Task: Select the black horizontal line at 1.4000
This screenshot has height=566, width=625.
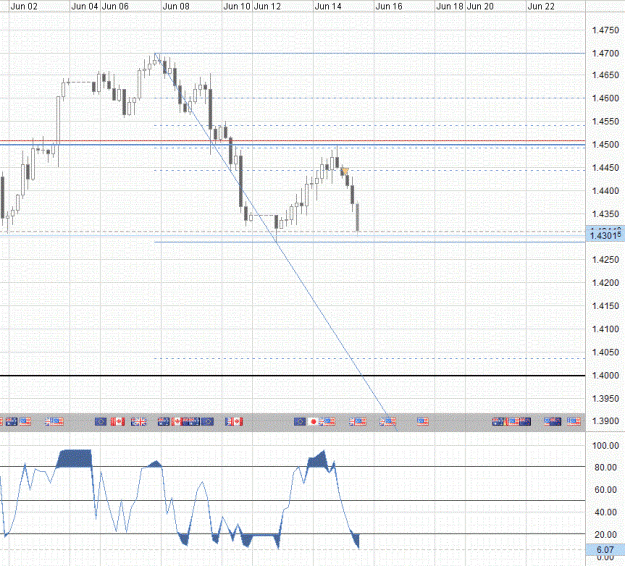Action: click(x=293, y=375)
